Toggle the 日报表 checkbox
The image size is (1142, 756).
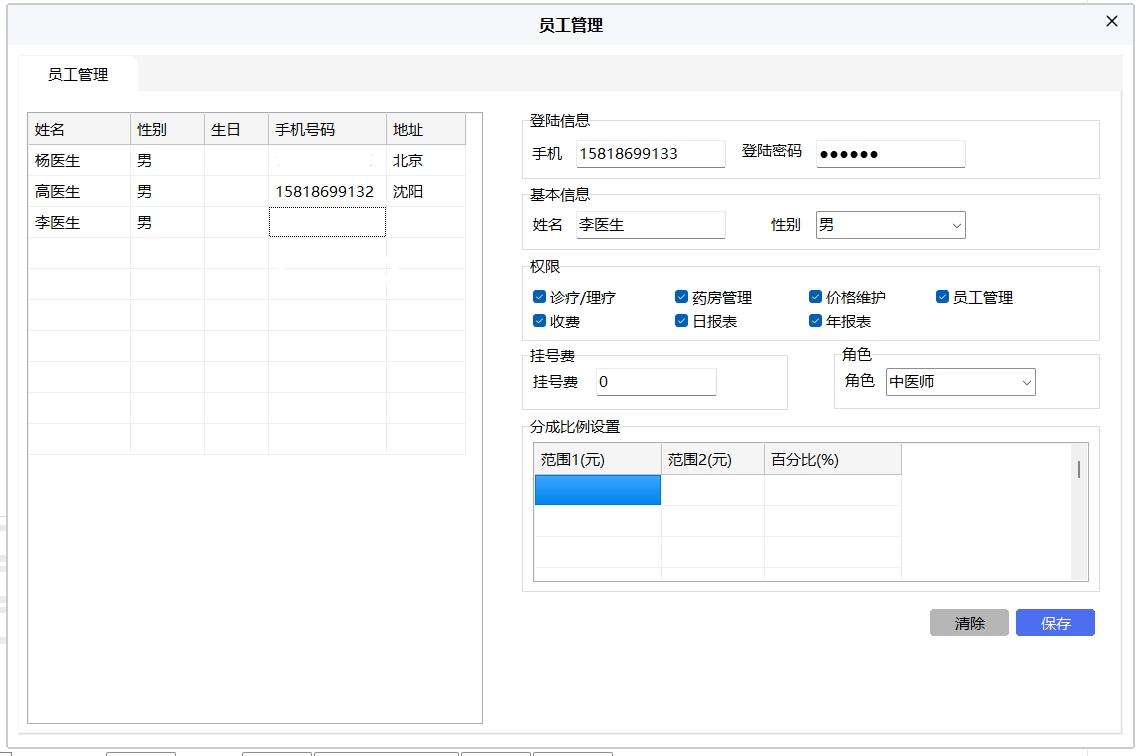(682, 321)
